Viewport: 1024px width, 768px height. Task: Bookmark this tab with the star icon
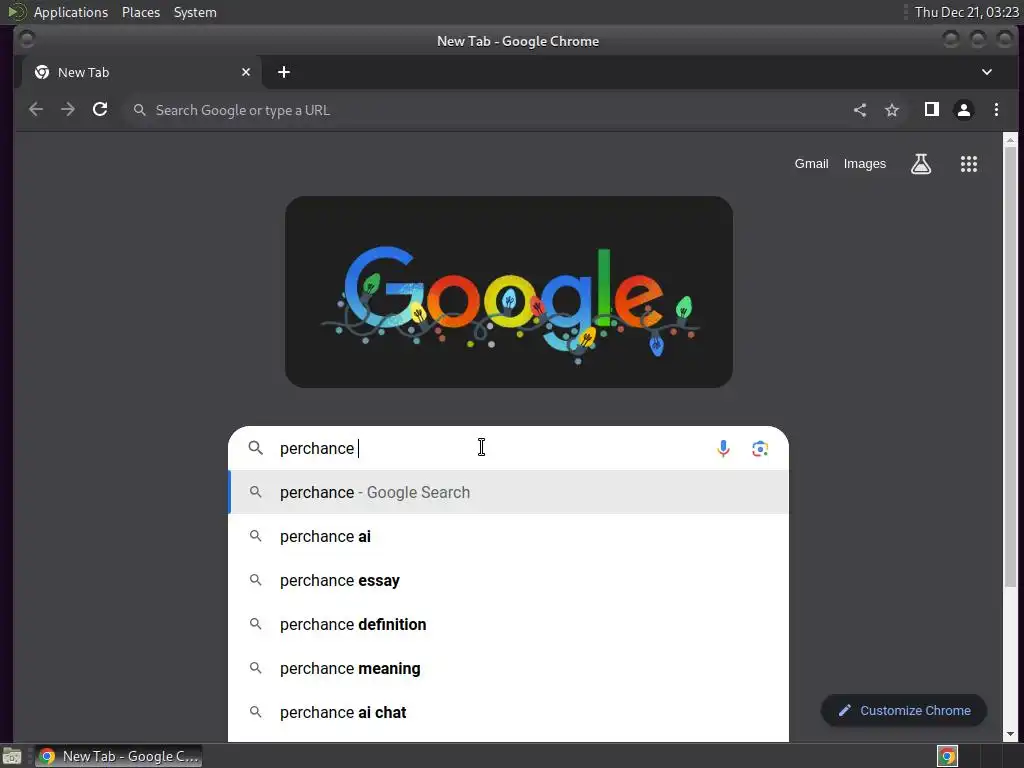(891, 110)
